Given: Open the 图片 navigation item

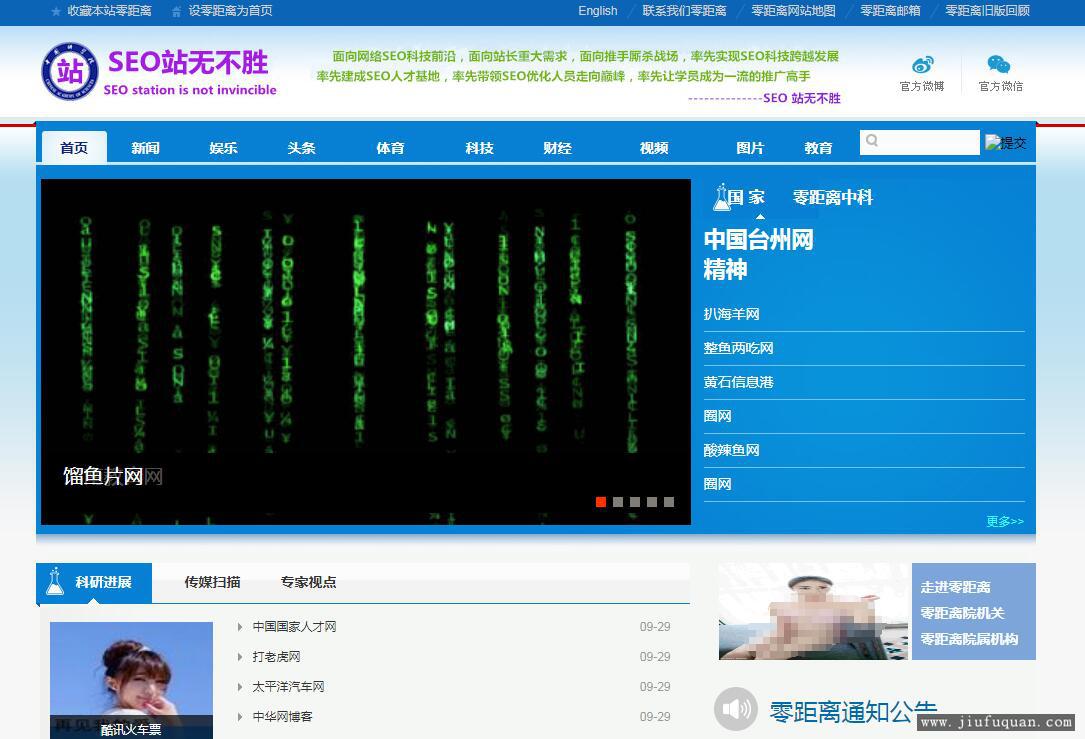Looking at the screenshot, I should pyautogui.click(x=749, y=148).
